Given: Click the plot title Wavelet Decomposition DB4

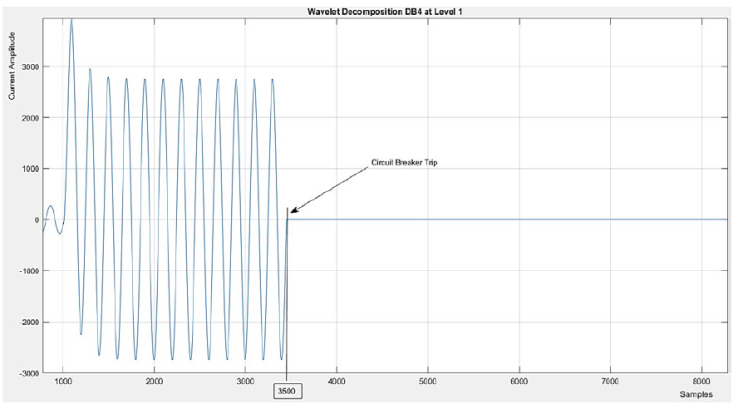Looking at the screenshot, I should [x=388, y=9].
